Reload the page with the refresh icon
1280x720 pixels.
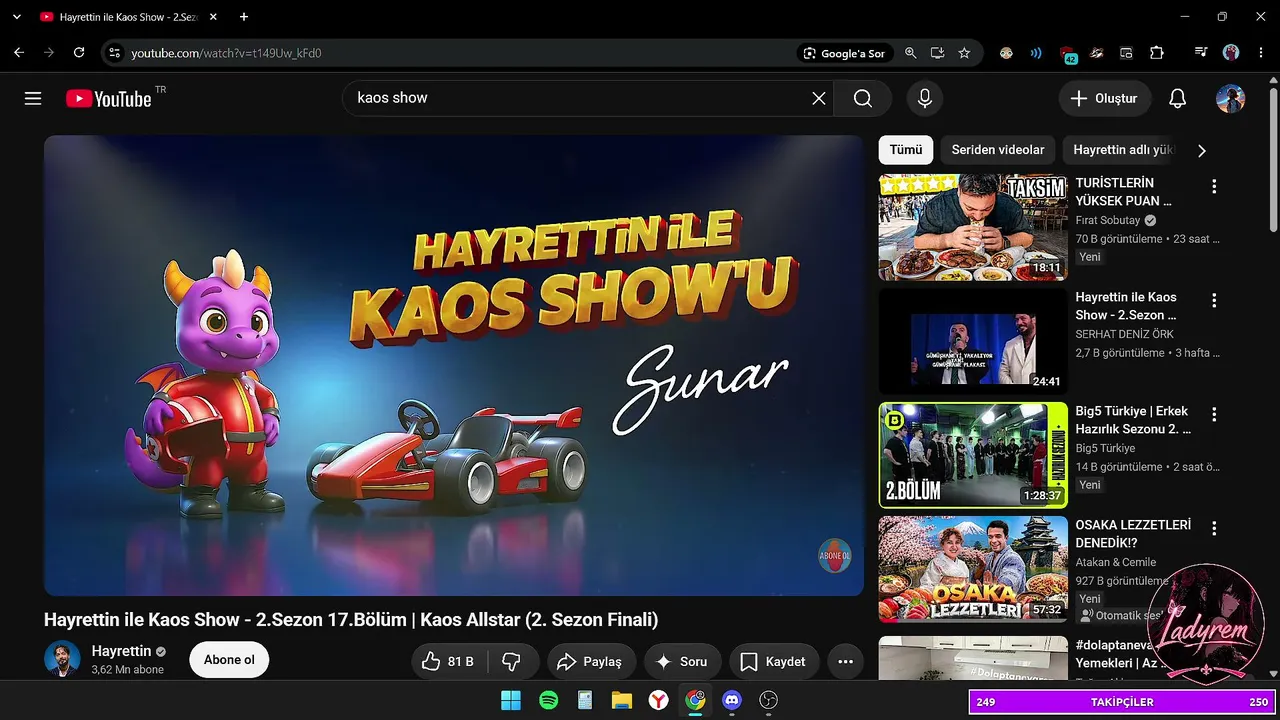click(x=79, y=53)
